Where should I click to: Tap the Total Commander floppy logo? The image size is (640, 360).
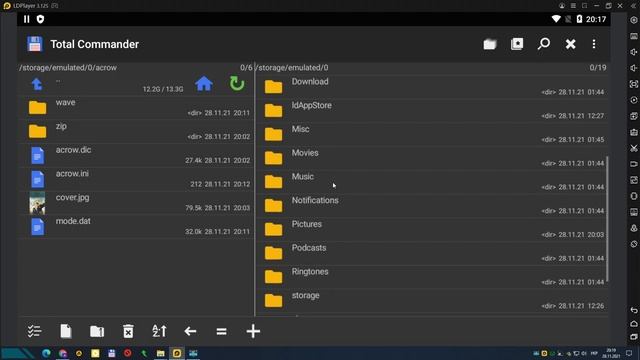pyautogui.click(x=35, y=44)
